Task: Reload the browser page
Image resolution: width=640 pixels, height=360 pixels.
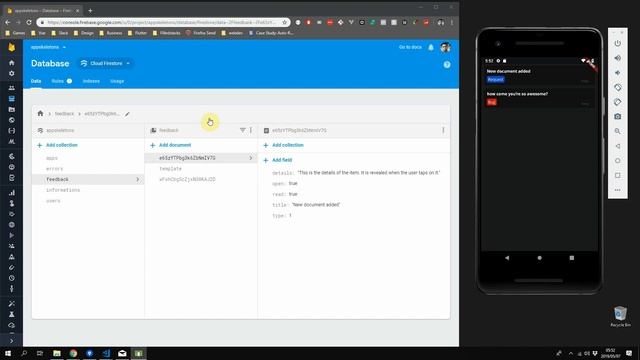Action: pyautogui.click(x=29, y=22)
